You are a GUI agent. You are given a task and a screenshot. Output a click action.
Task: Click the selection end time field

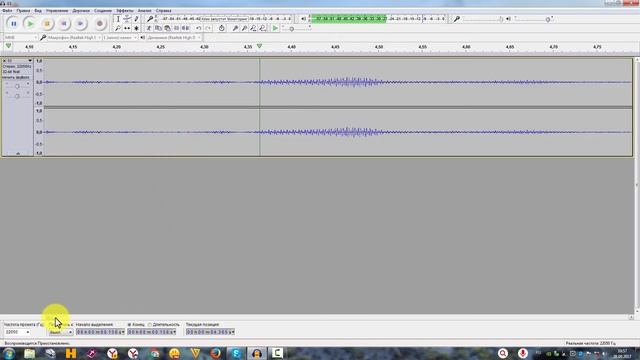click(x=152, y=332)
